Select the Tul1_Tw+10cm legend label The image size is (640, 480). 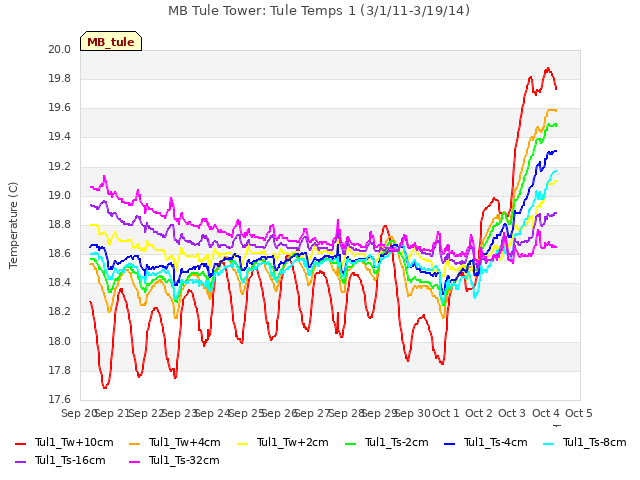click(x=74, y=442)
